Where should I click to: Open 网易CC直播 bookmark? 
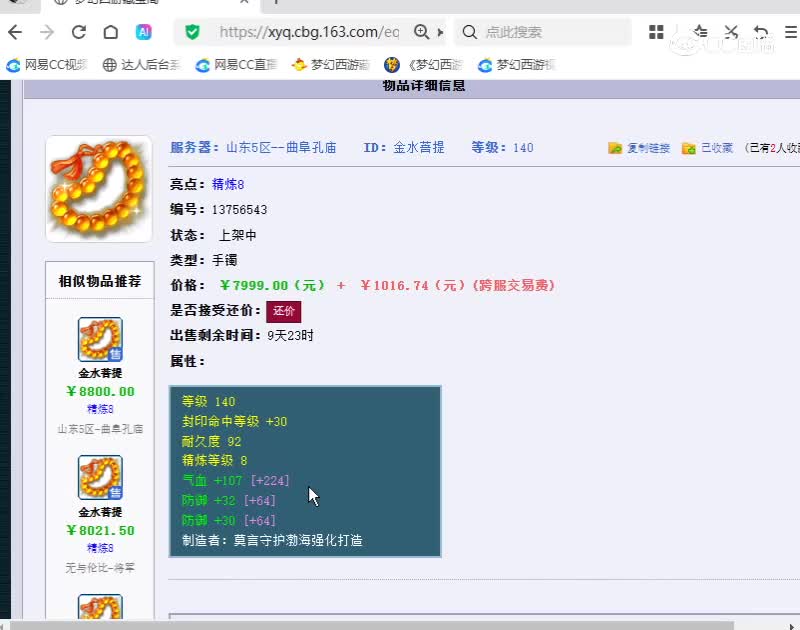[x=236, y=65]
